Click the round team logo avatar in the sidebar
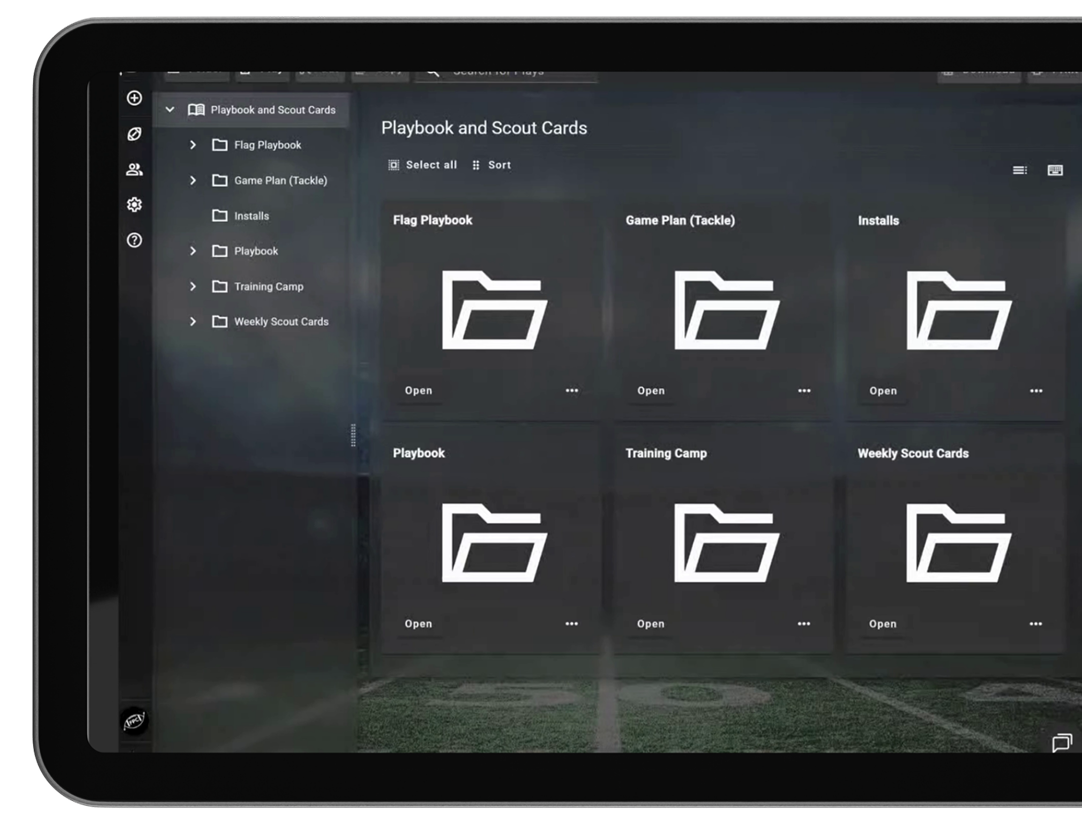1082x824 pixels. tap(135, 721)
